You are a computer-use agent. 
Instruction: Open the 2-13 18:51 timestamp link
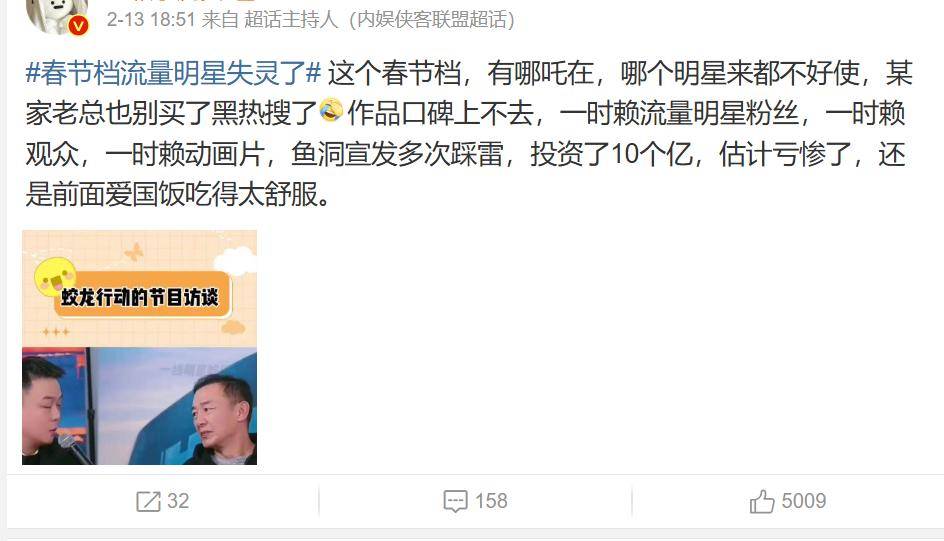coord(151,20)
